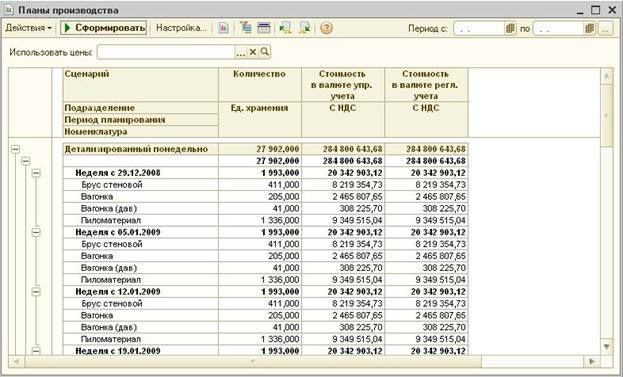Click the Сформировать button
Image resolution: width=623 pixels, height=377 pixels.
104,28
